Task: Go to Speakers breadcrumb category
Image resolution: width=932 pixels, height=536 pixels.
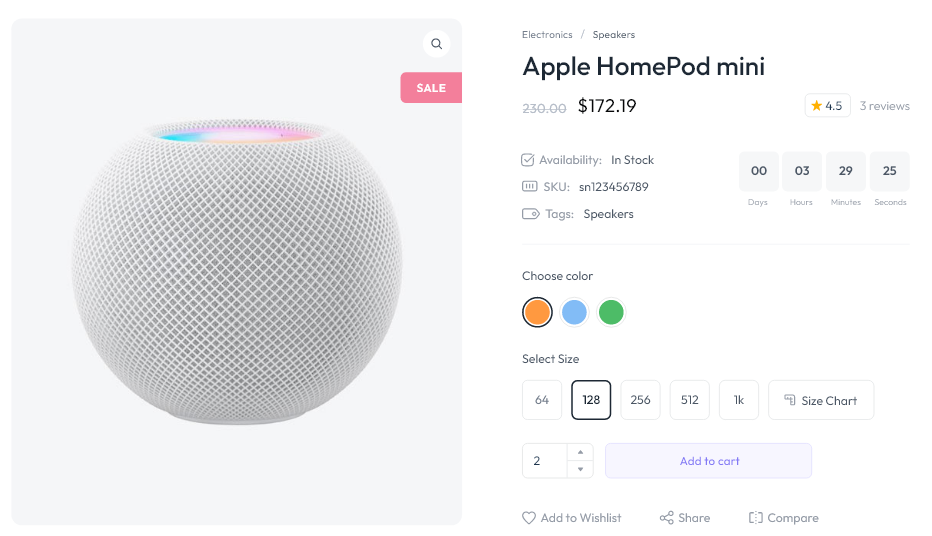Action: (613, 35)
